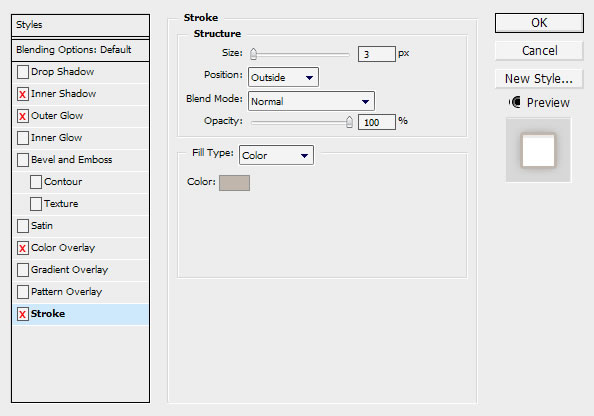
Task: Uncheck the Inner Shadow checkbox
Action: point(23,94)
